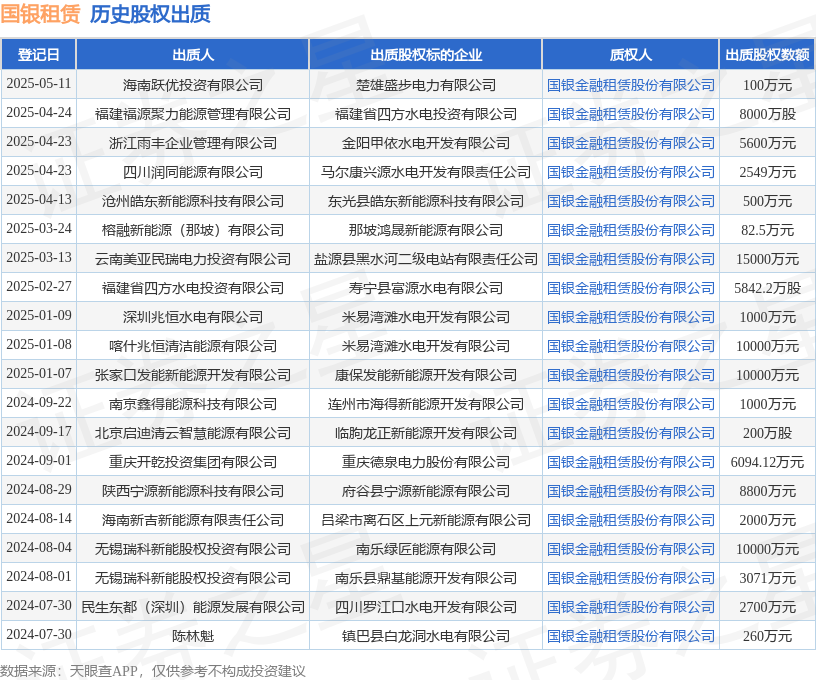816x680 pixels.
Task: Select company 吕梁市离石区上元新能源有限公司
Action: (426, 520)
